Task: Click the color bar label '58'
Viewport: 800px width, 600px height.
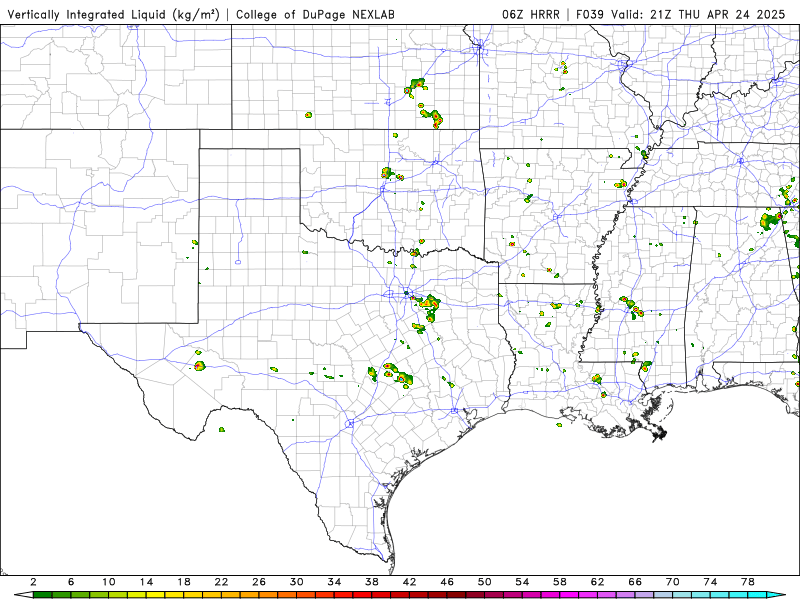Action: (x=560, y=582)
